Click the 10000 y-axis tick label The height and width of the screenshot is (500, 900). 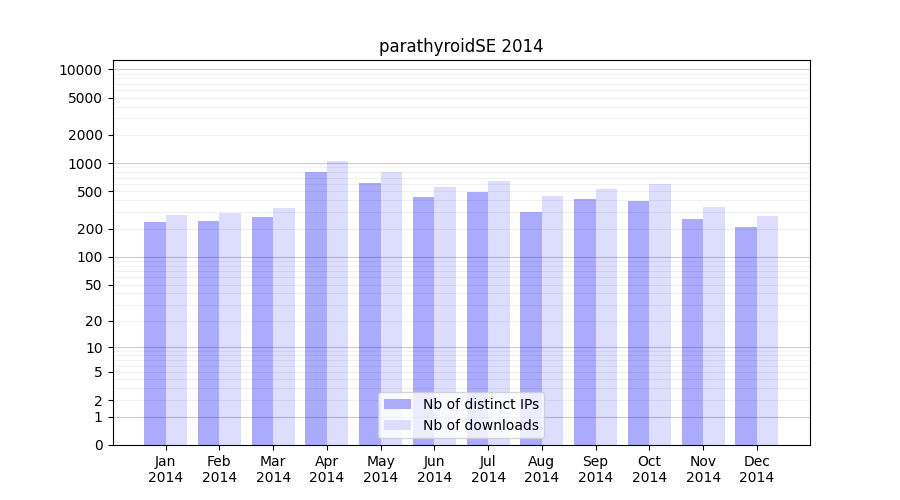click(x=80, y=70)
